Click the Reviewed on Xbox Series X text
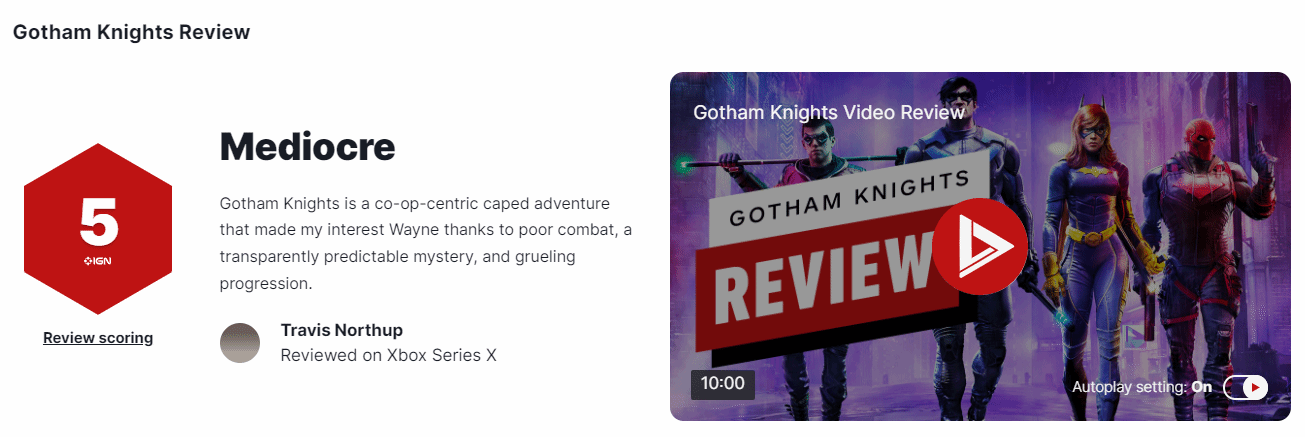This screenshot has width=1305, height=437. [x=388, y=355]
